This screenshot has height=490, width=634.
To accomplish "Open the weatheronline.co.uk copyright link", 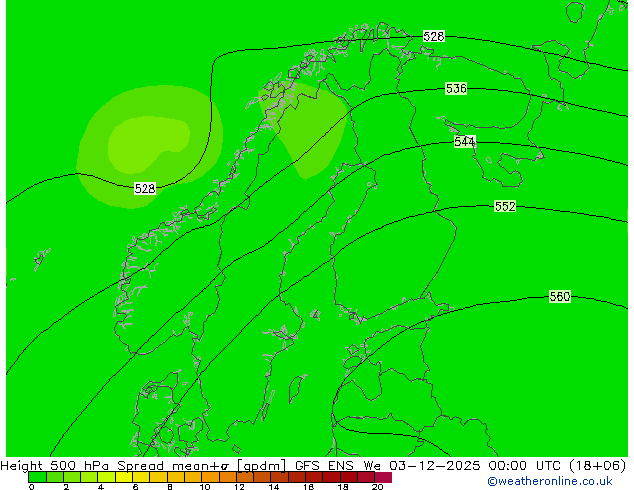I will click(550, 481).
